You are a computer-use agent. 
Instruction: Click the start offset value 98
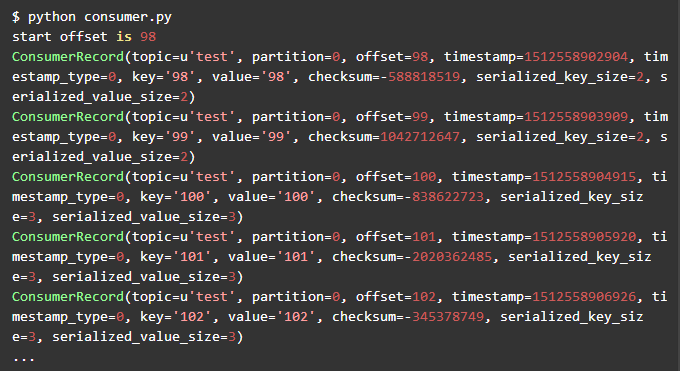(148, 37)
